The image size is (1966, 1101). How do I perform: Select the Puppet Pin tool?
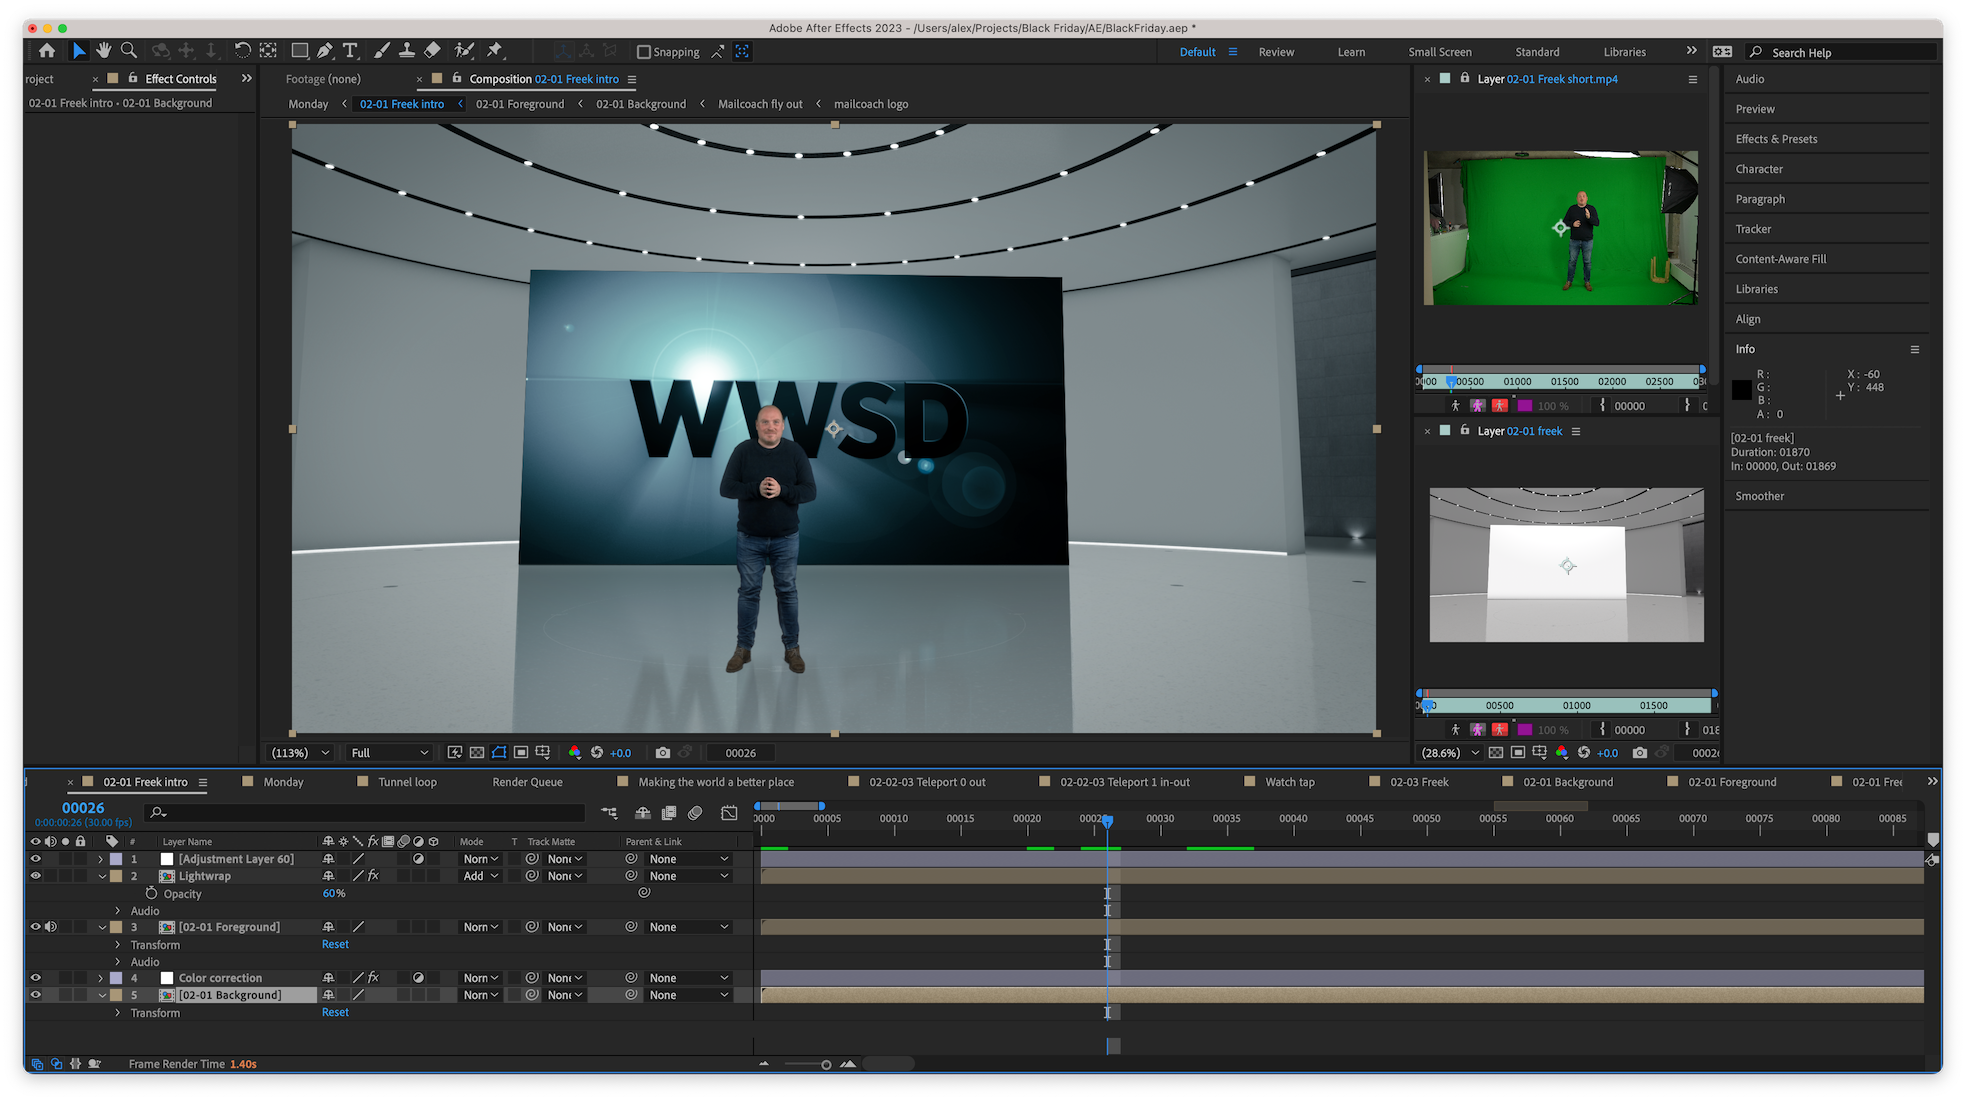click(x=494, y=51)
